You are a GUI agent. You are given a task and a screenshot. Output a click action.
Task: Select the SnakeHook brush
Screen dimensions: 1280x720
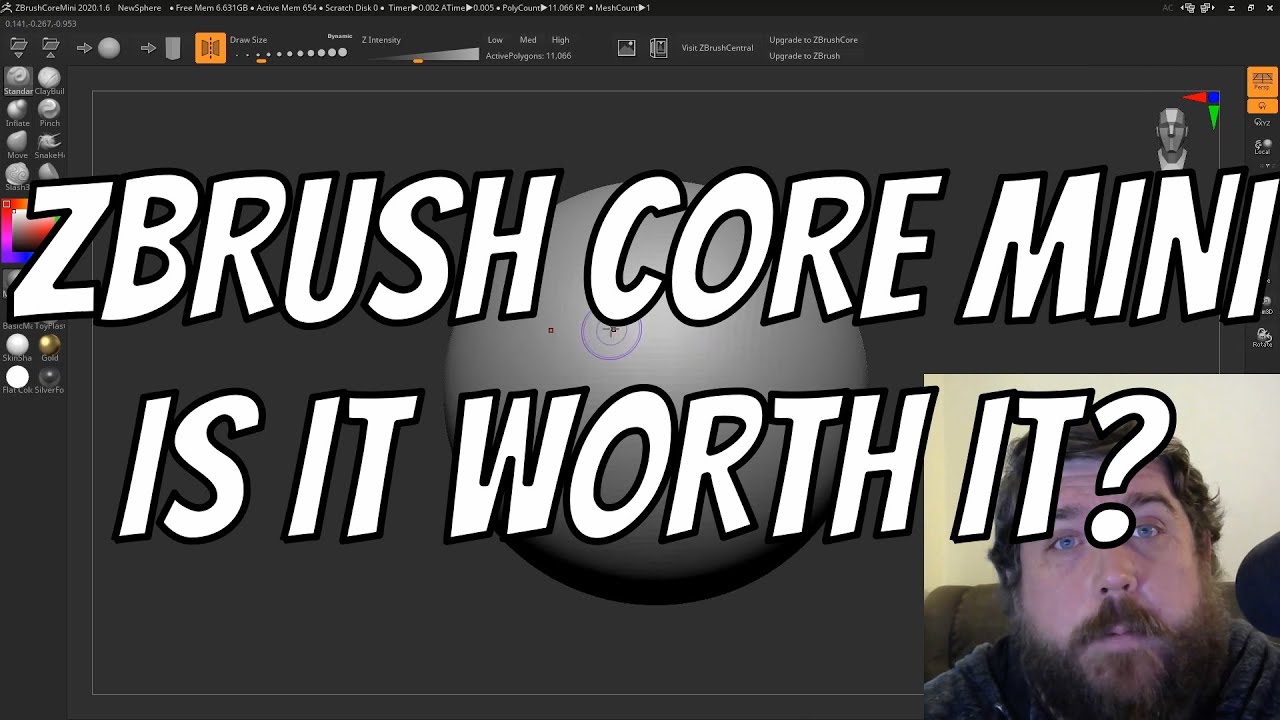coord(49,145)
